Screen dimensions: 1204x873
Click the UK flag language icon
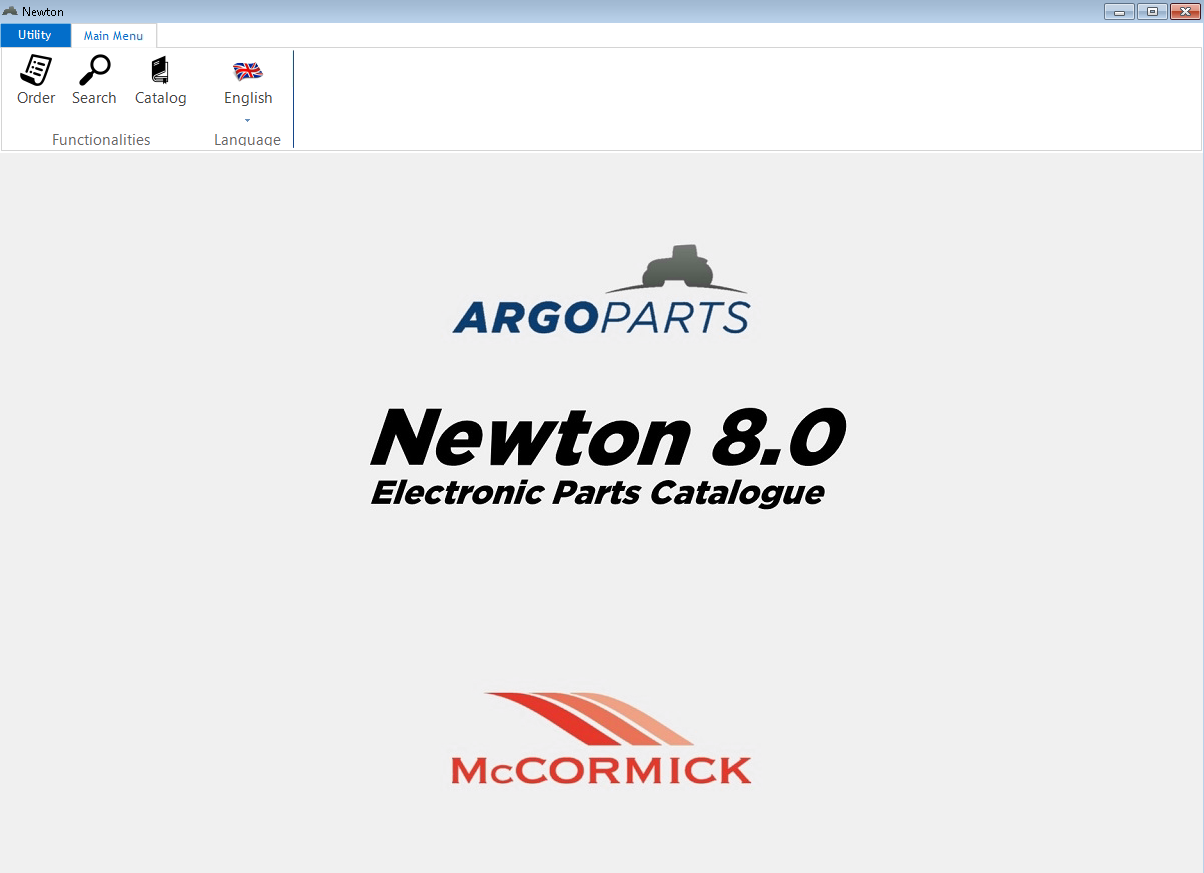247,71
